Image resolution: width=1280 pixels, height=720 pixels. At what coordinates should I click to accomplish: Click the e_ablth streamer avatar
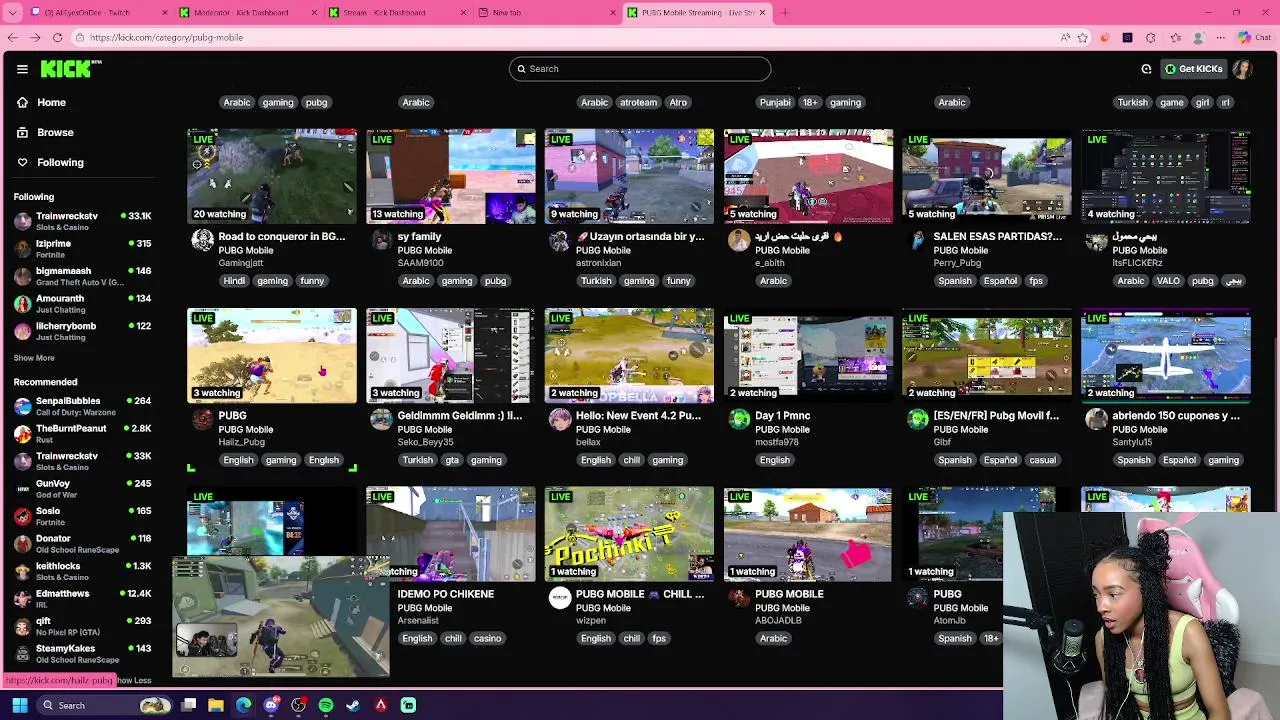pos(739,240)
